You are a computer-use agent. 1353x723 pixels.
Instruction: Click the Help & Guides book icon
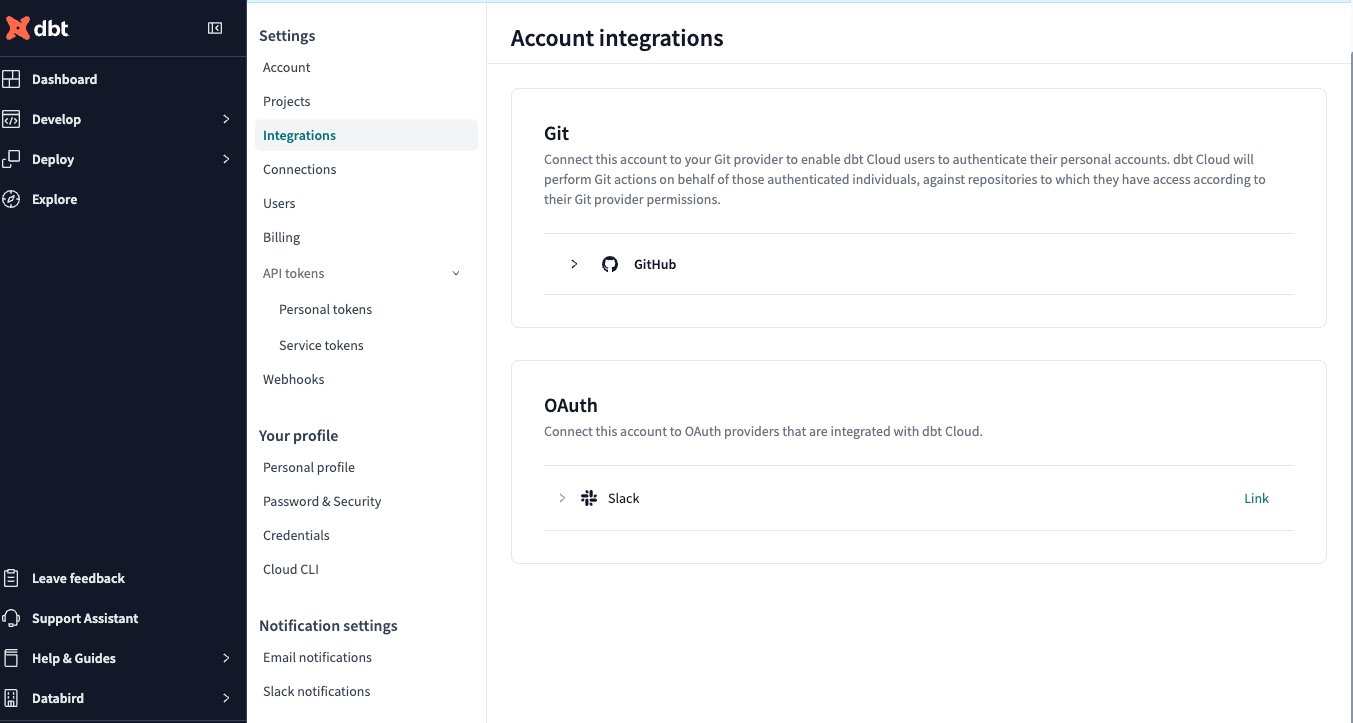(11, 658)
